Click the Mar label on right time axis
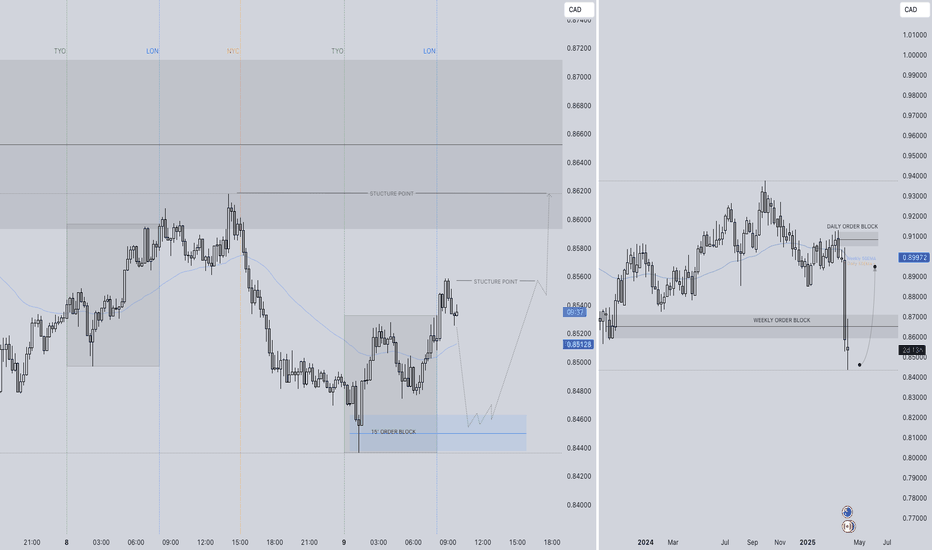This screenshot has width=932, height=550. tap(672, 542)
